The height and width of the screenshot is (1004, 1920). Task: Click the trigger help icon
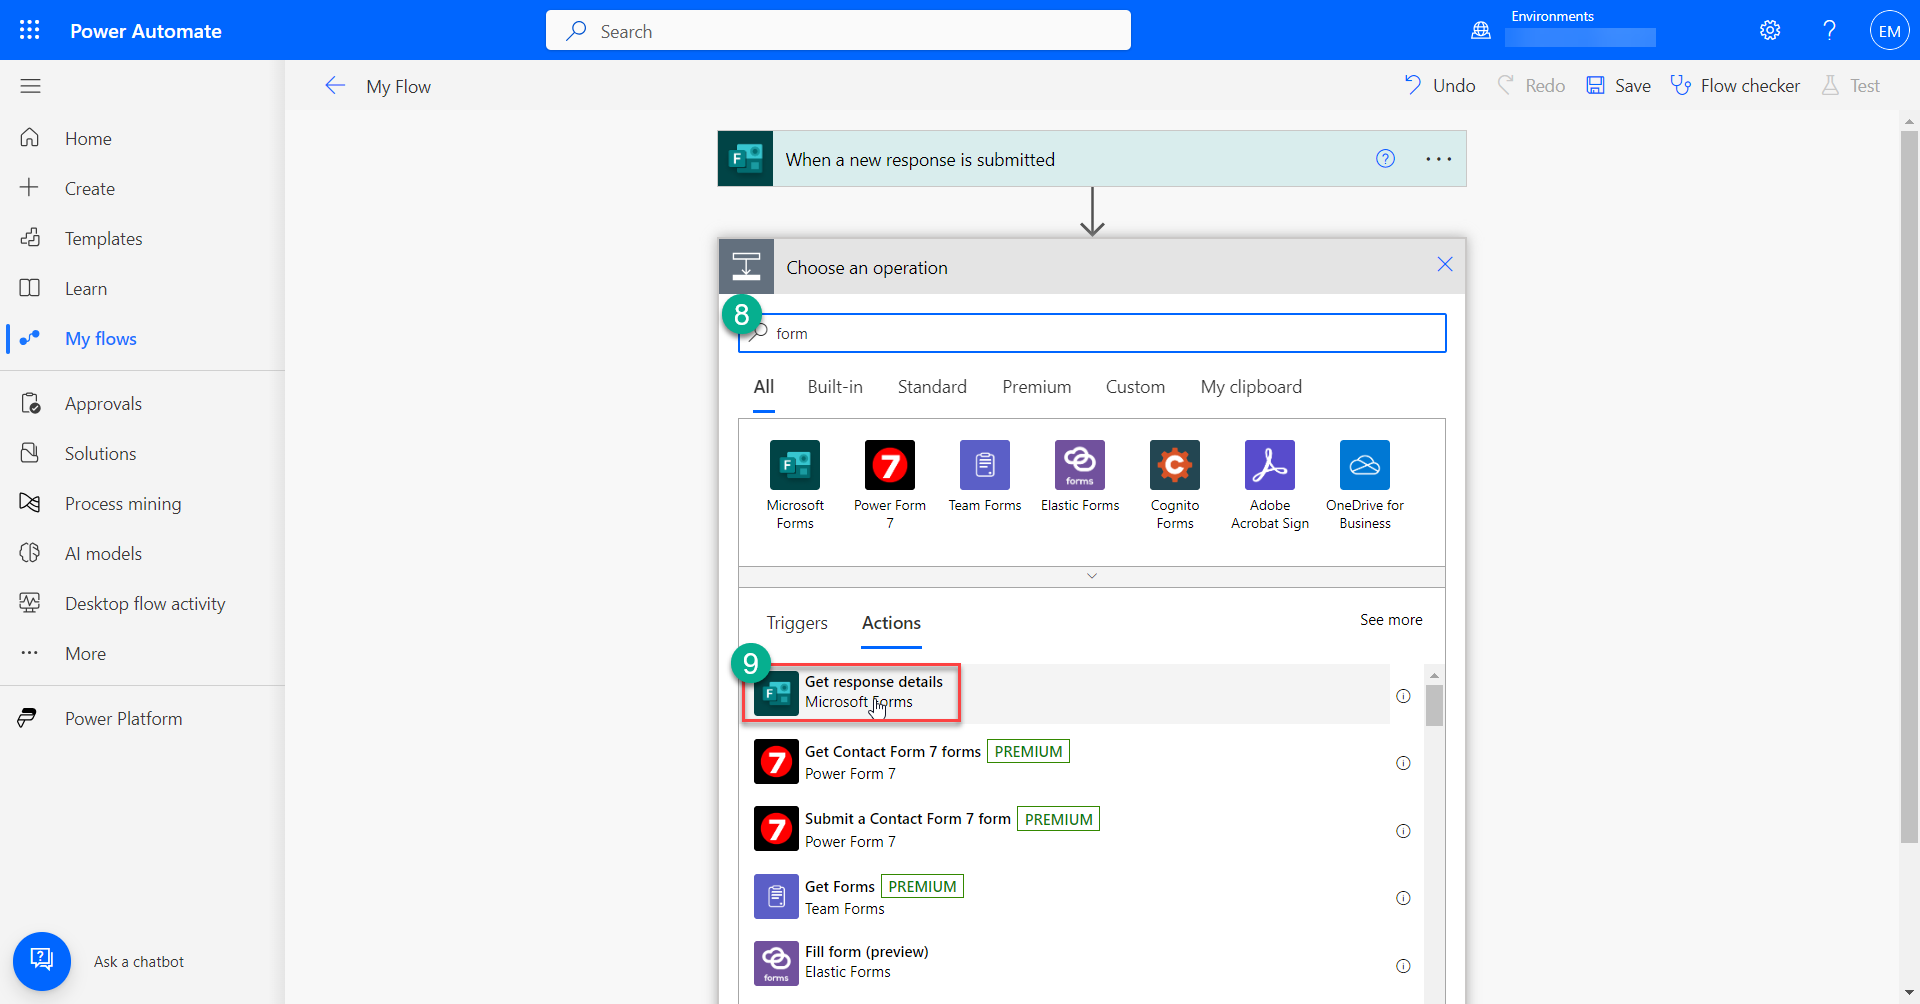pyautogui.click(x=1385, y=158)
